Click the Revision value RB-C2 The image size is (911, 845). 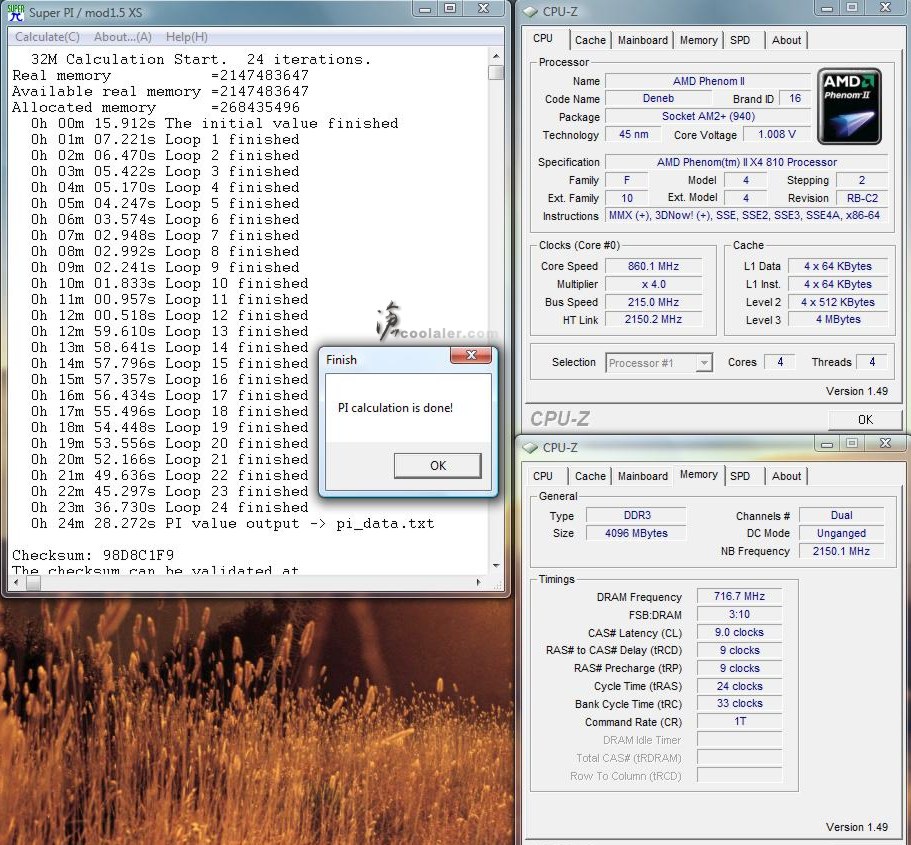coord(862,198)
